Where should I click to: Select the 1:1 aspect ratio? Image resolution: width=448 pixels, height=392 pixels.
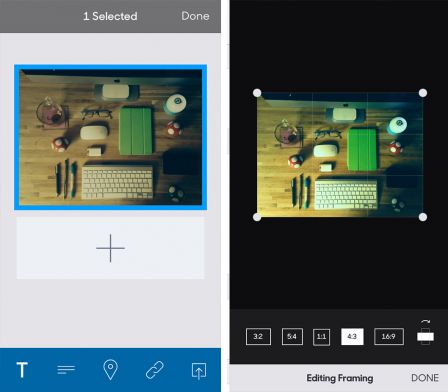pyautogui.click(x=321, y=337)
